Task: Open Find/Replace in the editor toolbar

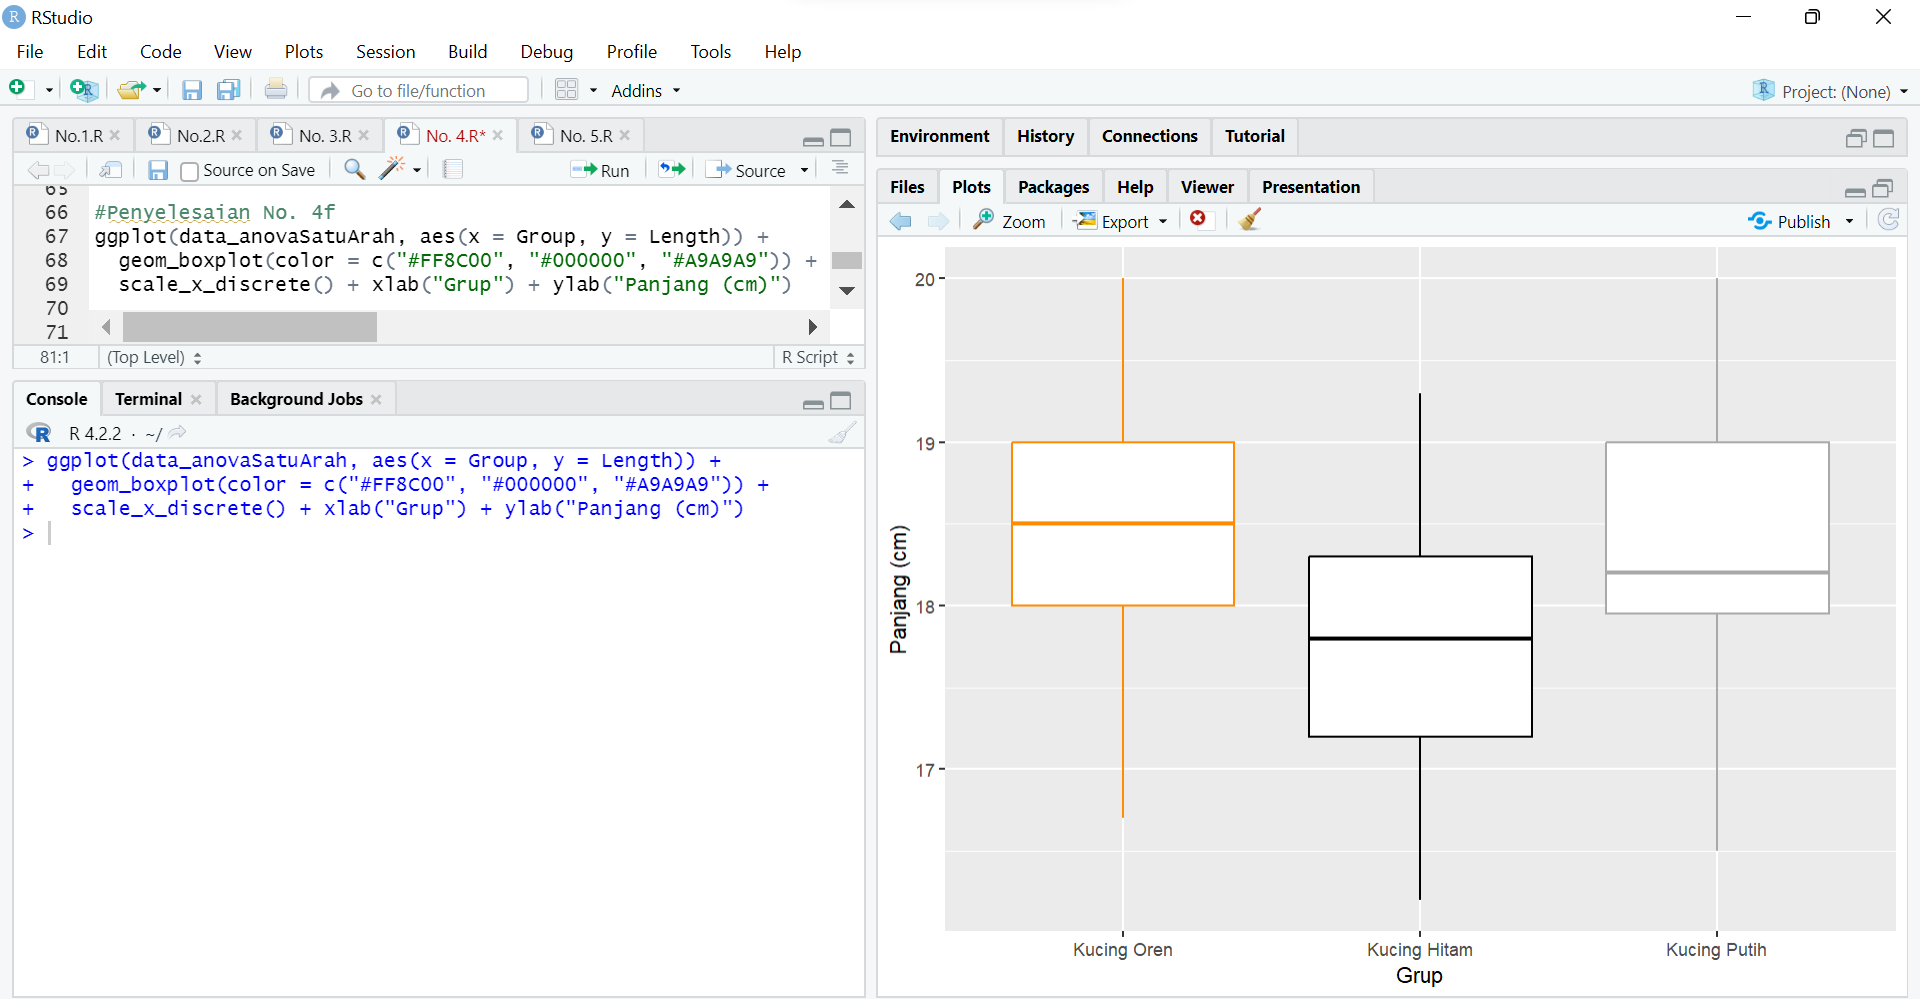Action: (x=353, y=169)
